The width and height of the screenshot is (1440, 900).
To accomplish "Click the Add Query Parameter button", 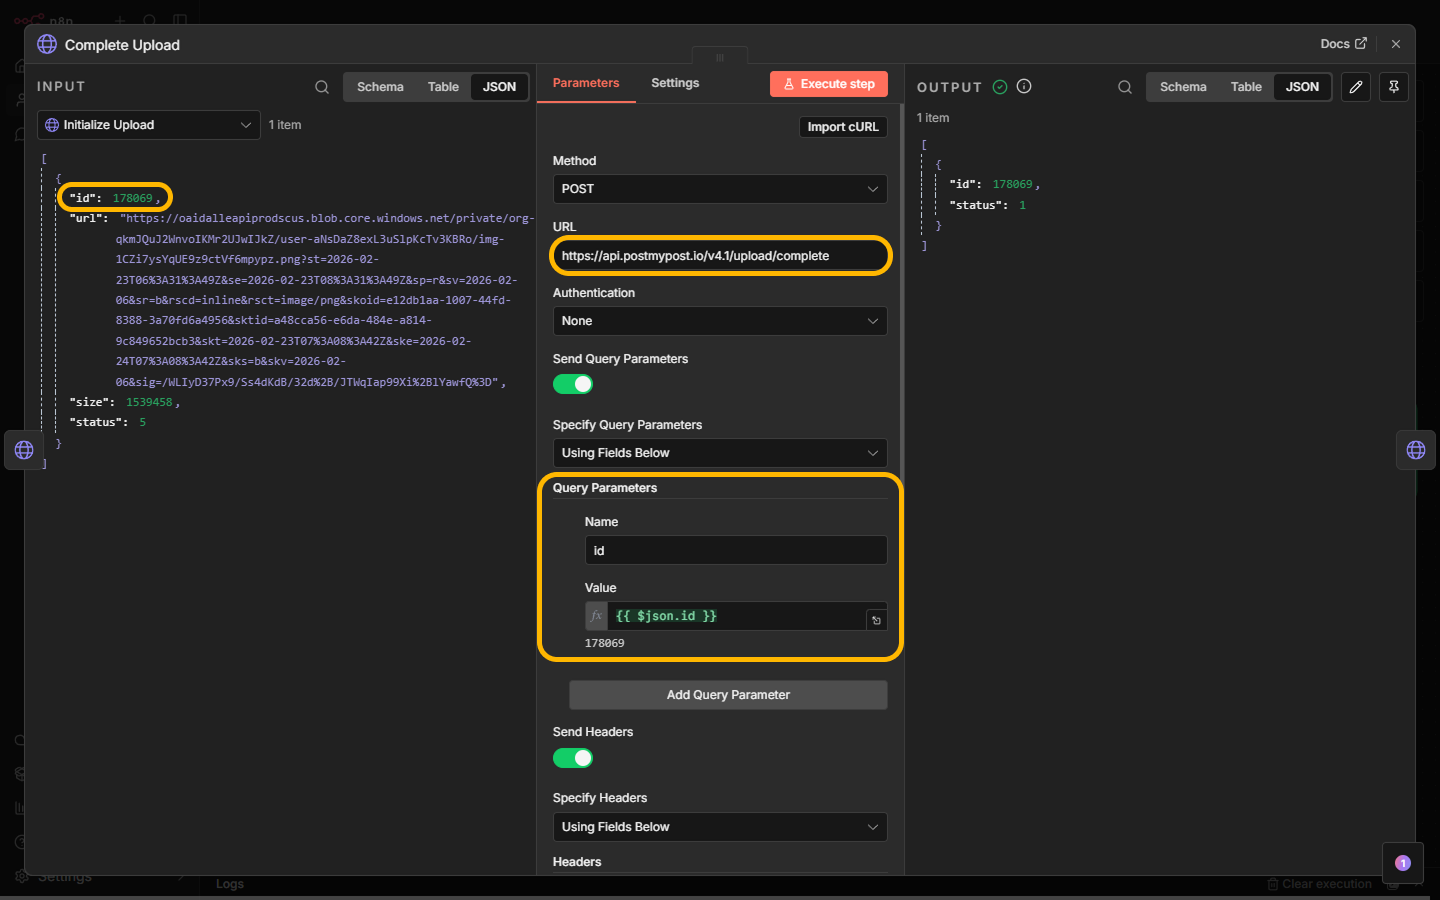I will (x=728, y=695).
